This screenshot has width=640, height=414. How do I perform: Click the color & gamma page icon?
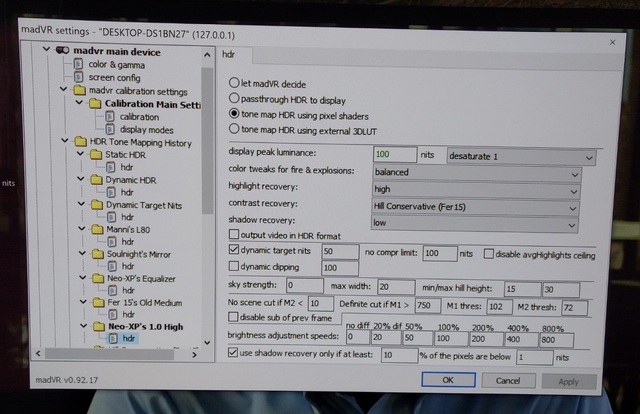coord(80,65)
